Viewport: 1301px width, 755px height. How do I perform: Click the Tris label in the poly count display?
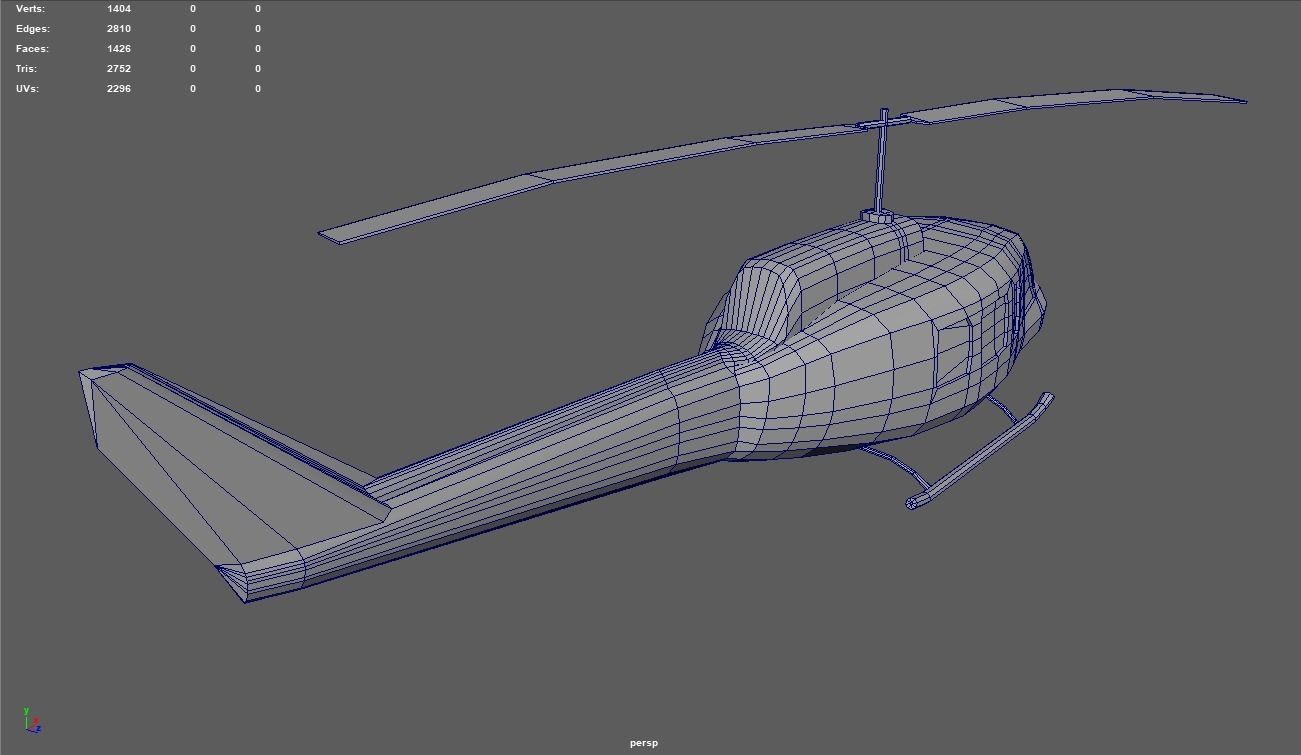(26, 69)
